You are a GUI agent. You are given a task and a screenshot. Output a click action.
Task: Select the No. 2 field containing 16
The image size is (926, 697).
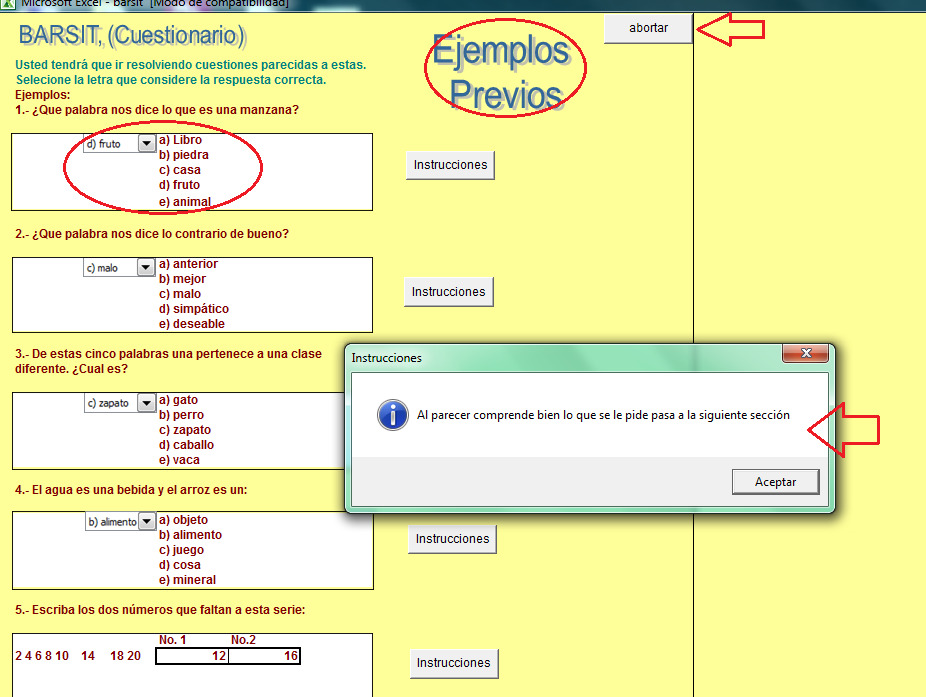pos(265,655)
